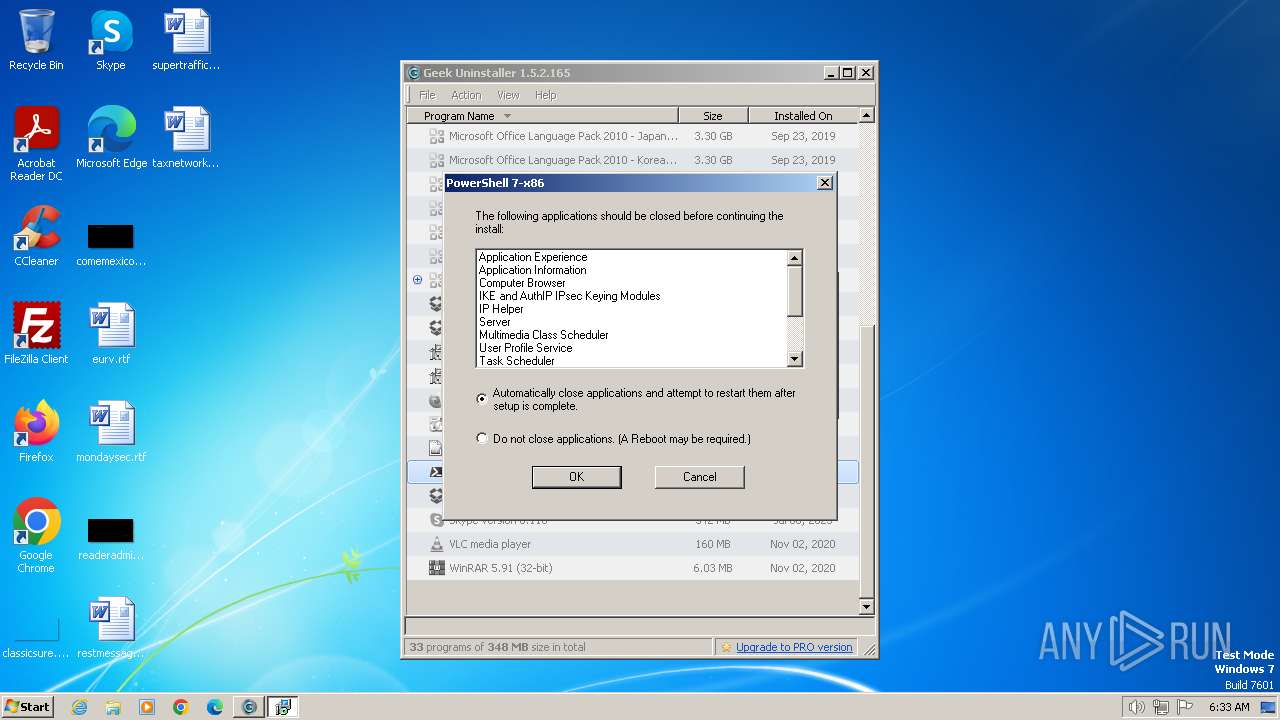Click program list scroll up arrow
Image resolution: width=1280 pixels, height=720 pixels.
[x=867, y=115]
